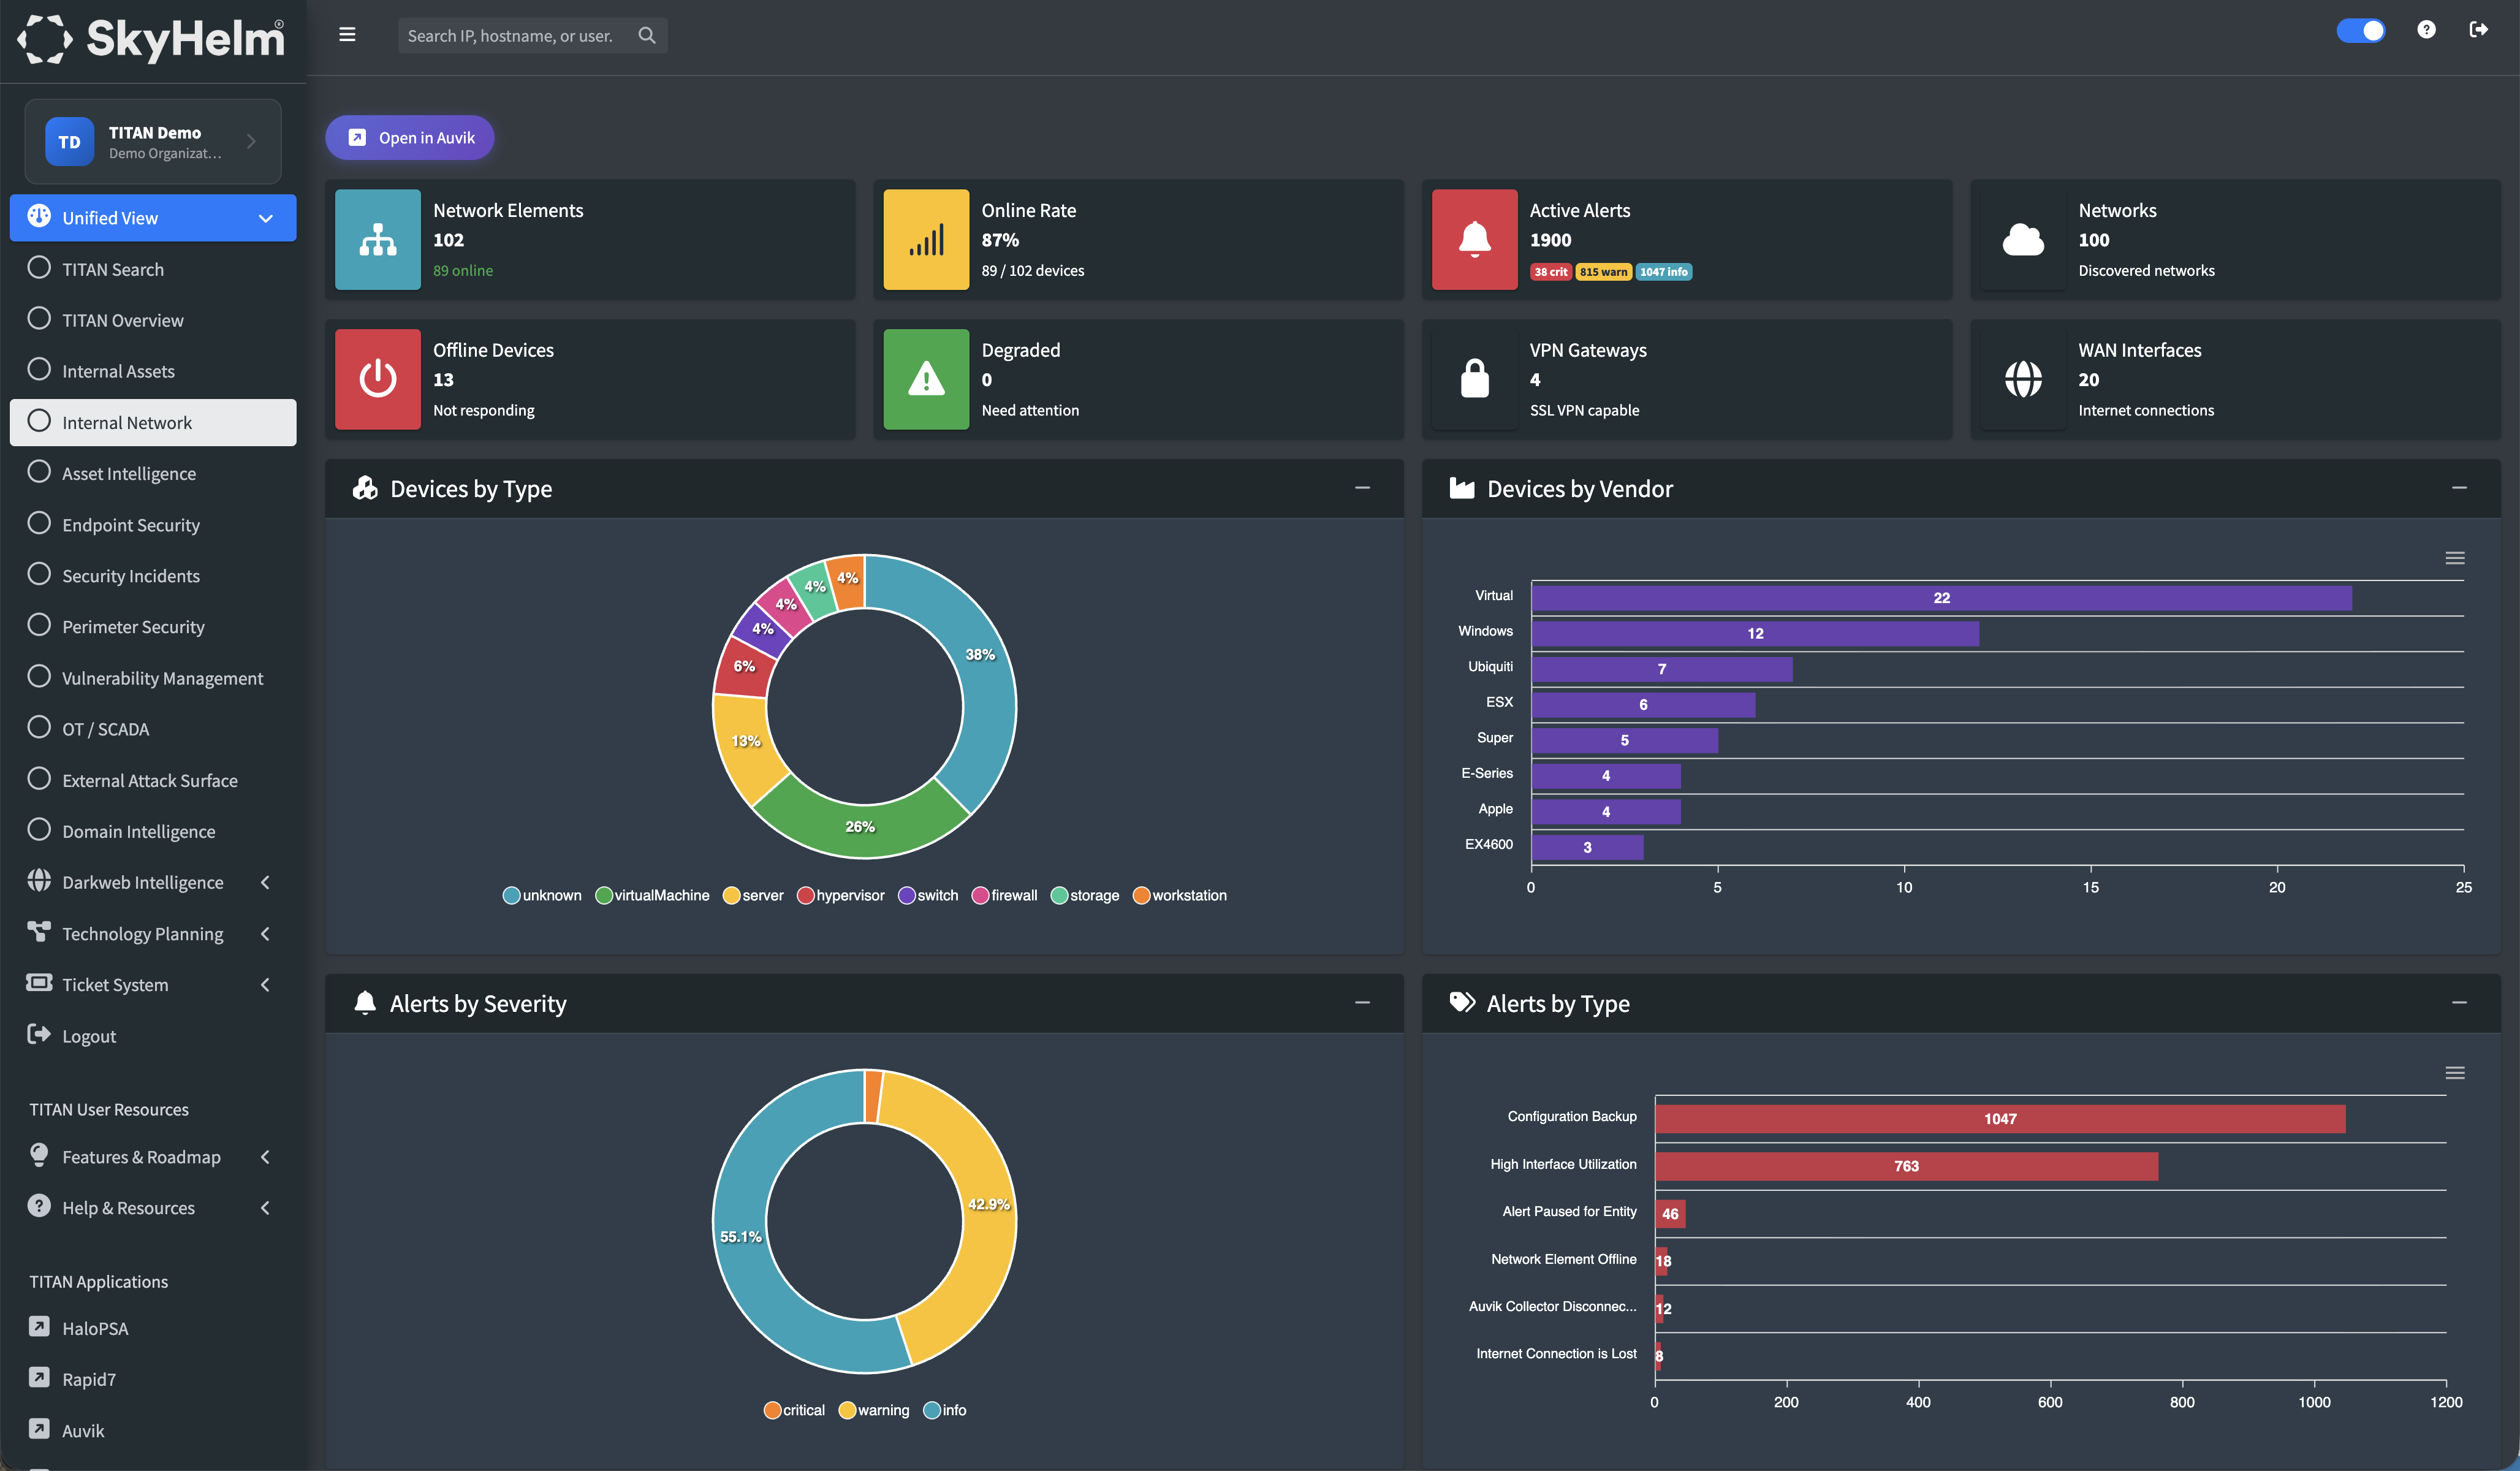Click the Rapid7 external link icon
Screen dimensions: 2520x1471
[39, 1377]
